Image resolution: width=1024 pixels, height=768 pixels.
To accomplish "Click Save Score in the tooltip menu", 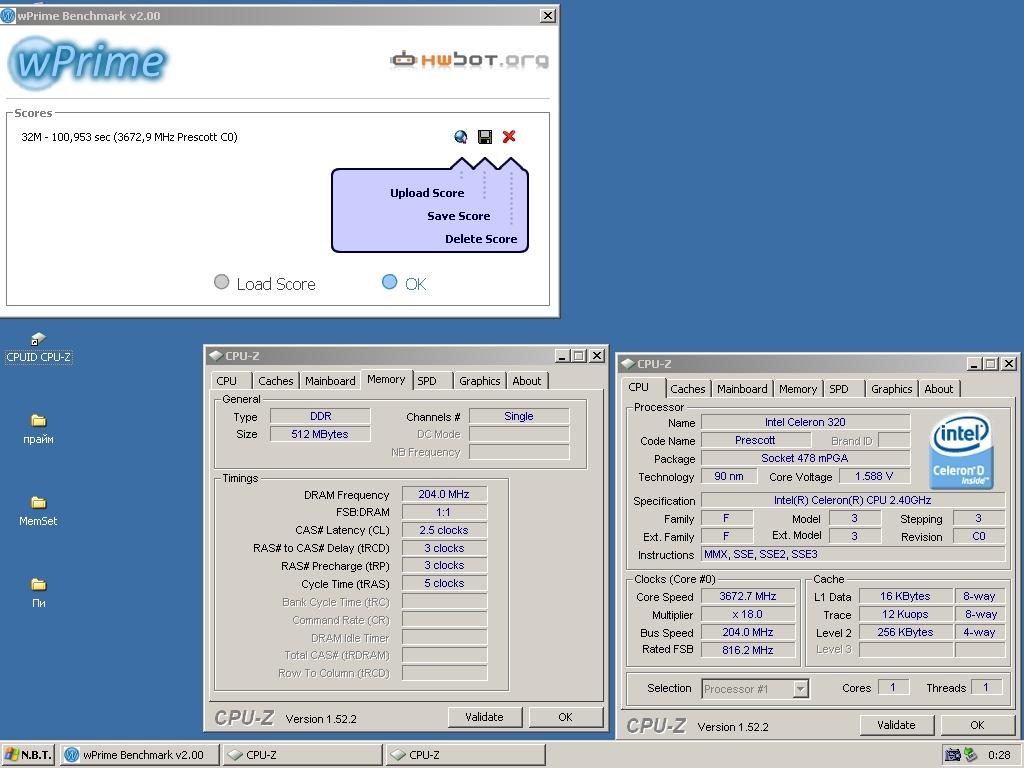I will (x=458, y=216).
